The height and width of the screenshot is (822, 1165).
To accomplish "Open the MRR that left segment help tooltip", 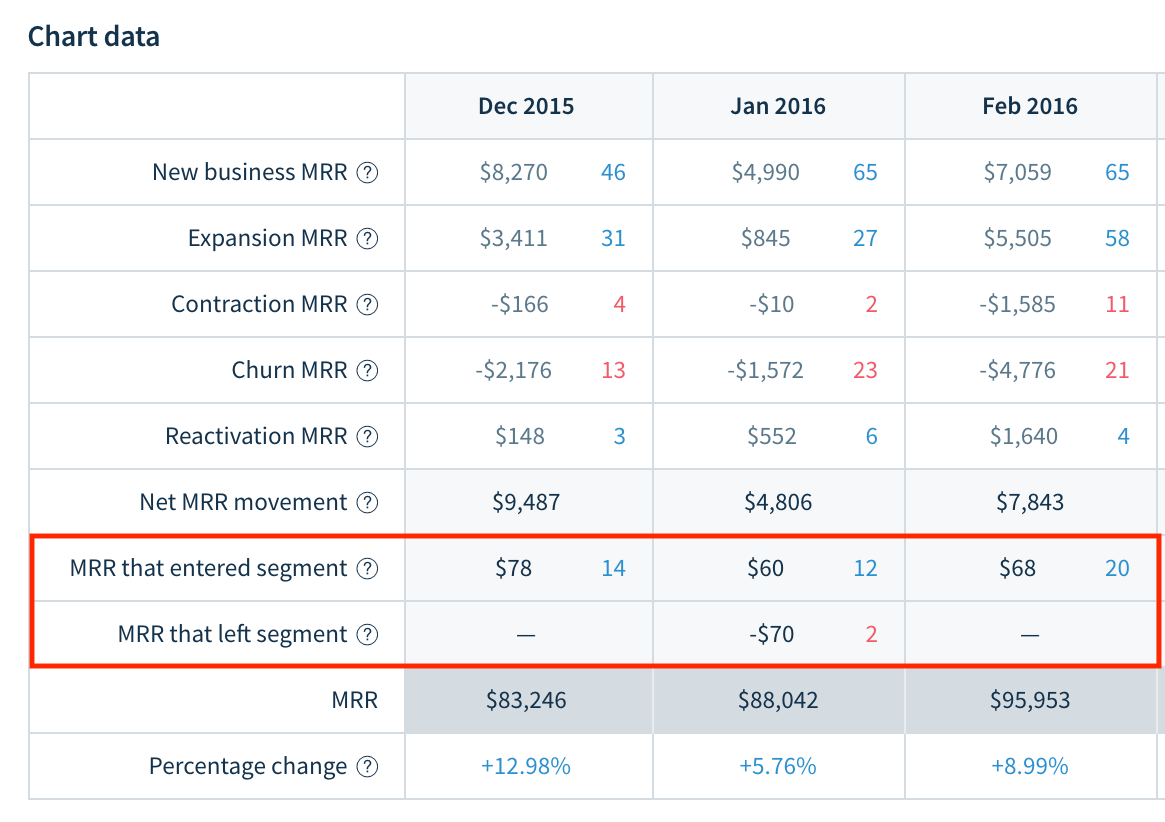I will 368,633.
